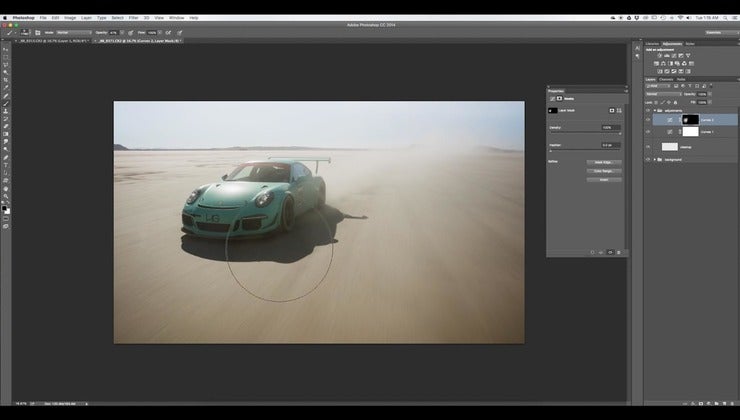Toggle the brush panel icon in options bar

(38, 33)
